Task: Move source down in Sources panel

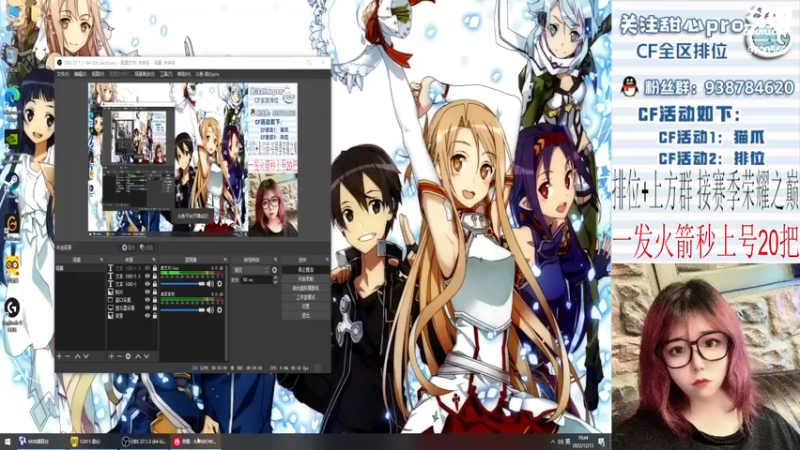Action: (x=146, y=356)
